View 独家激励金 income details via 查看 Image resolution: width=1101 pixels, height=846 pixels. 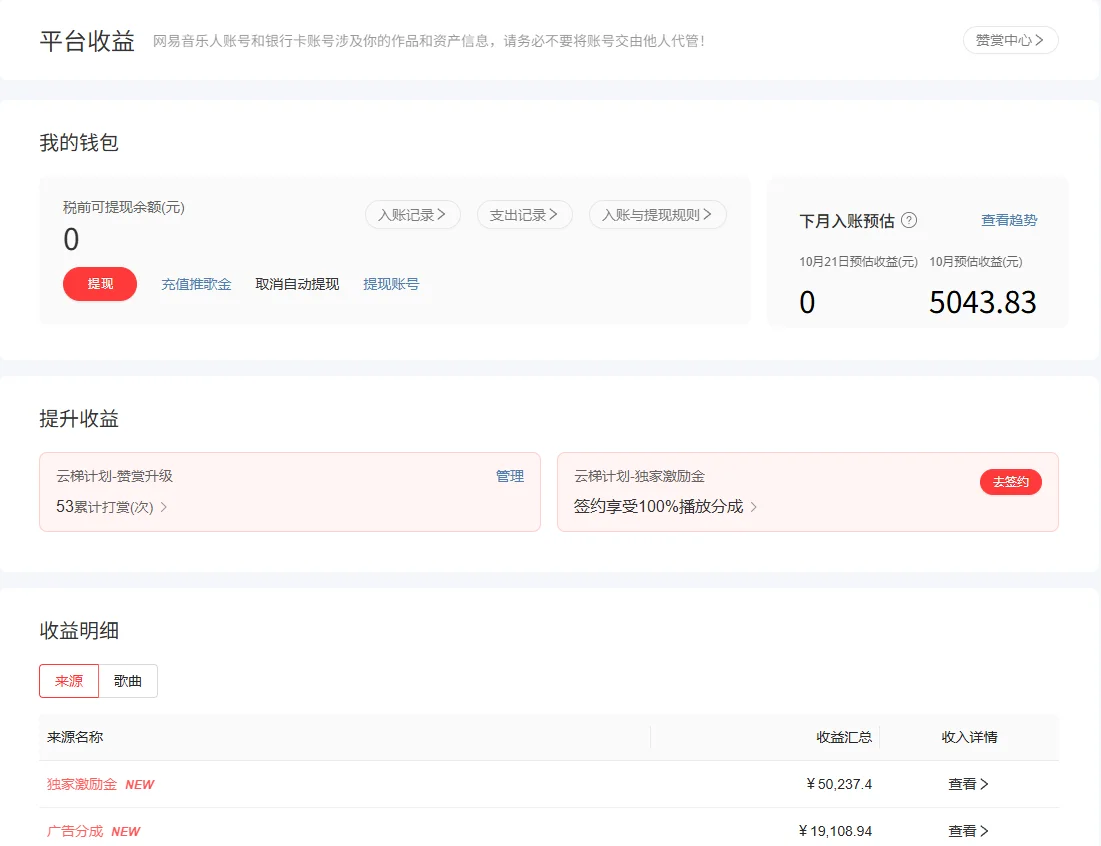click(x=967, y=784)
